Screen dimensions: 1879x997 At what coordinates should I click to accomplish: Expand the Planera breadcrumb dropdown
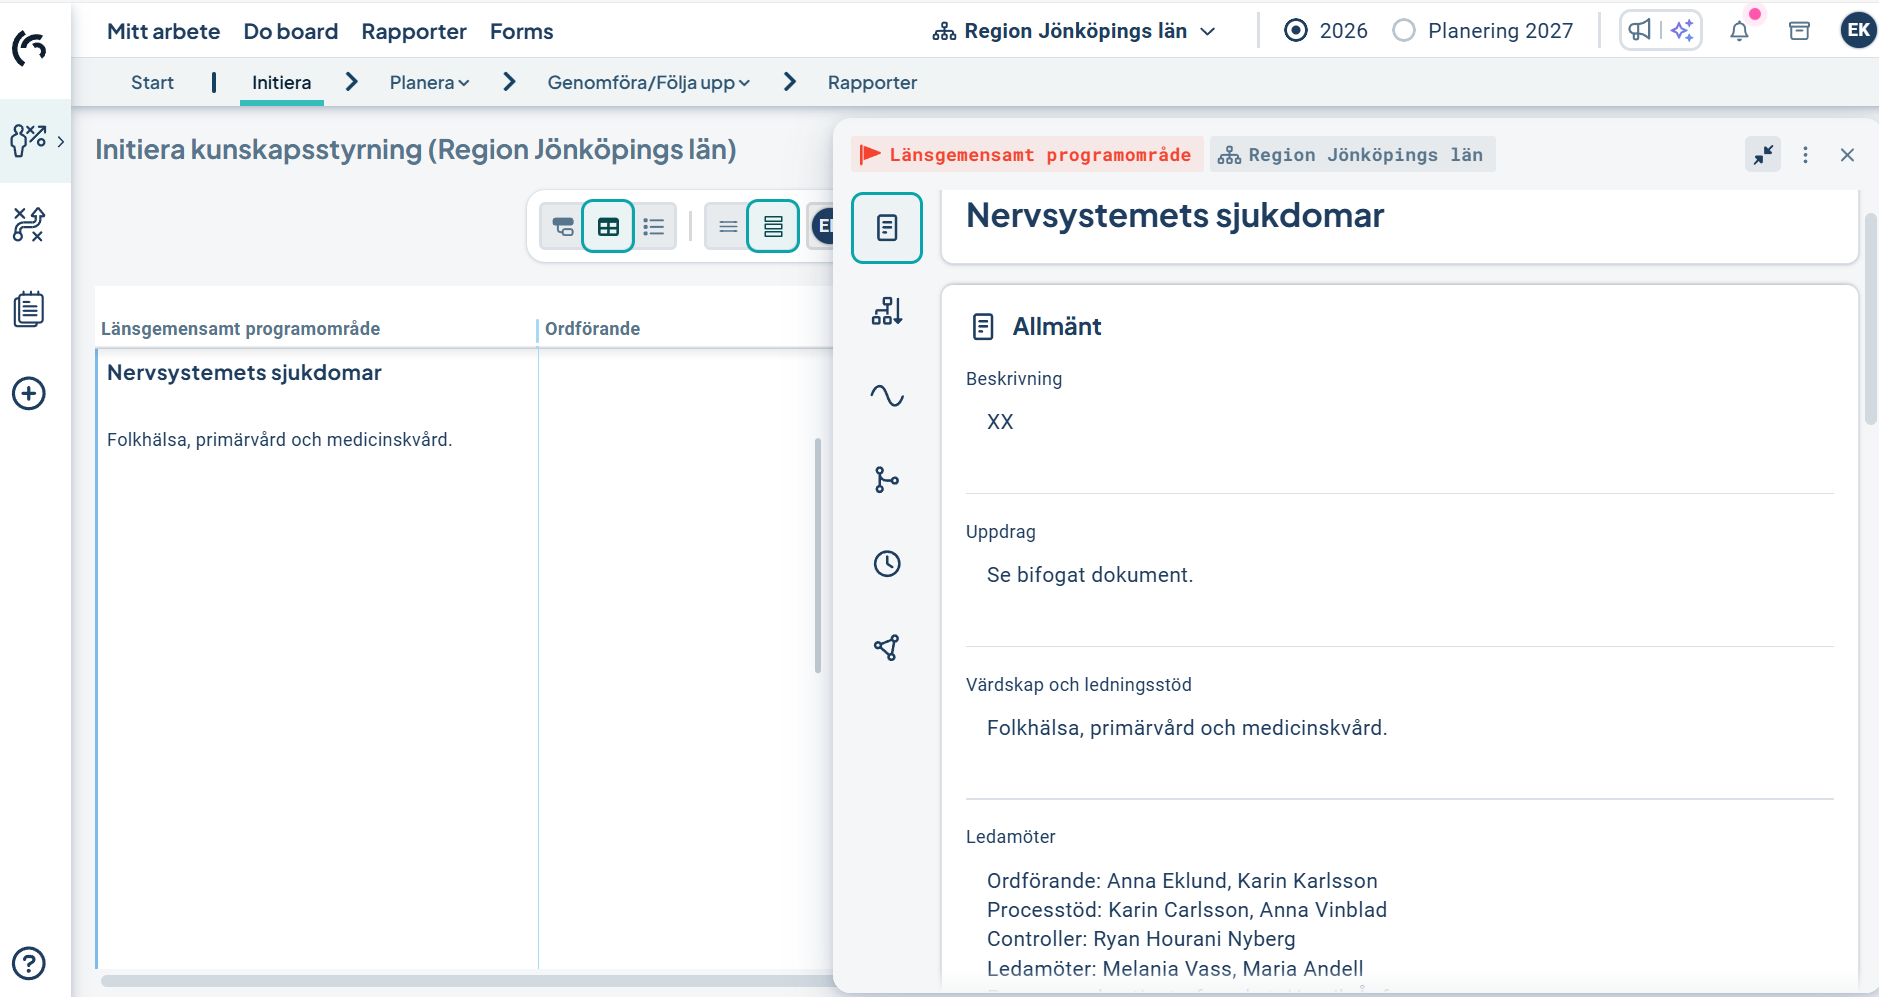point(428,82)
